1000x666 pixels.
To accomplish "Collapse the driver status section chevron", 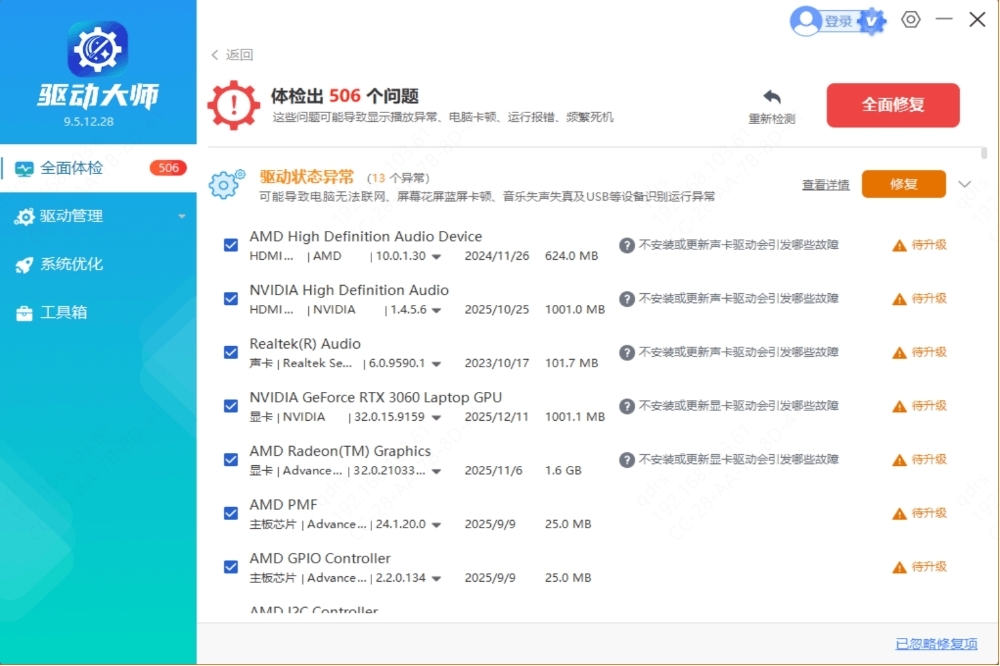I will pyautogui.click(x=965, y=184).
